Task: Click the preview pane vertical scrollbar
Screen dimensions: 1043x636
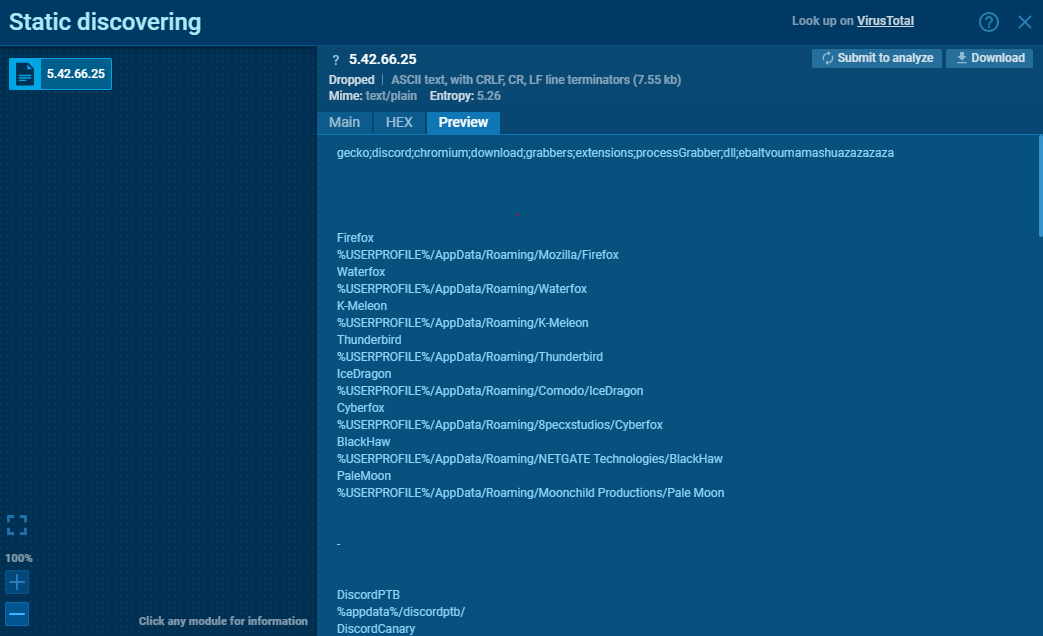Action: pos(1040,185)
